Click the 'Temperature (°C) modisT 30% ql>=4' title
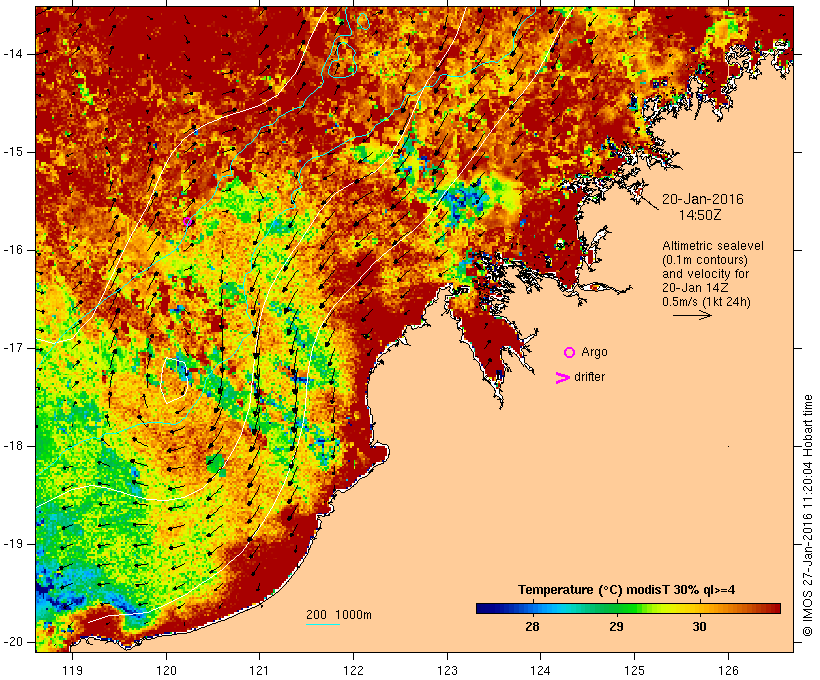The height and width of the screenshot is (680, 820). point(627,590)
